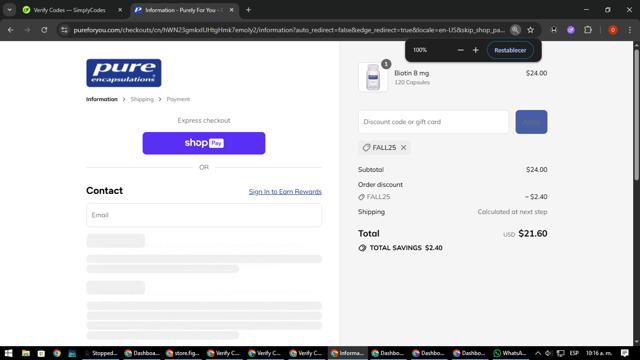Click the Subtotal $24.00 amount
Image resolution: width=640 pixels, height=360 pixels.
(x=536, y=169)
